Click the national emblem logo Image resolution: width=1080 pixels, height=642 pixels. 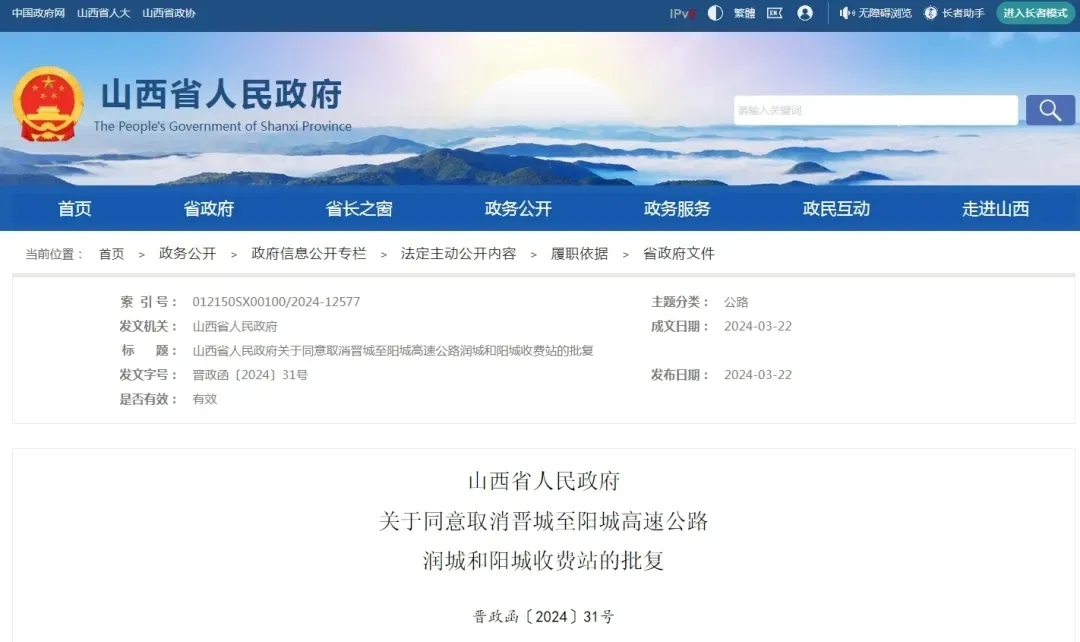[x=48, y=104]
